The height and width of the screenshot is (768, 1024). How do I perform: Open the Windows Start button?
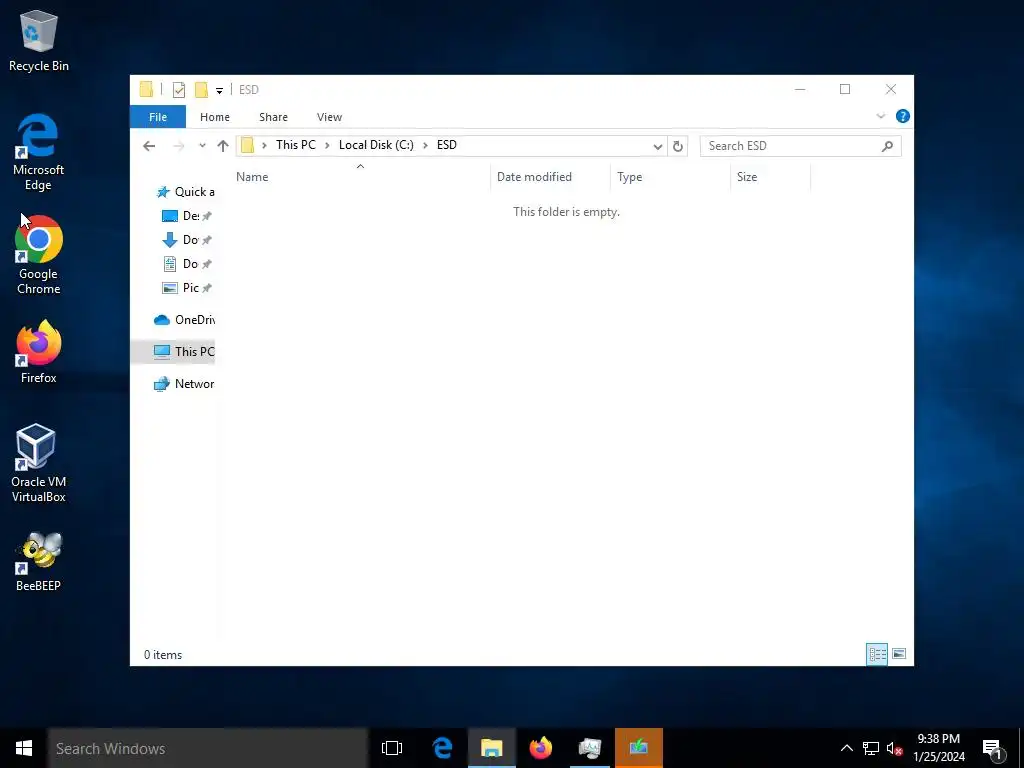(x=24, y=748)
